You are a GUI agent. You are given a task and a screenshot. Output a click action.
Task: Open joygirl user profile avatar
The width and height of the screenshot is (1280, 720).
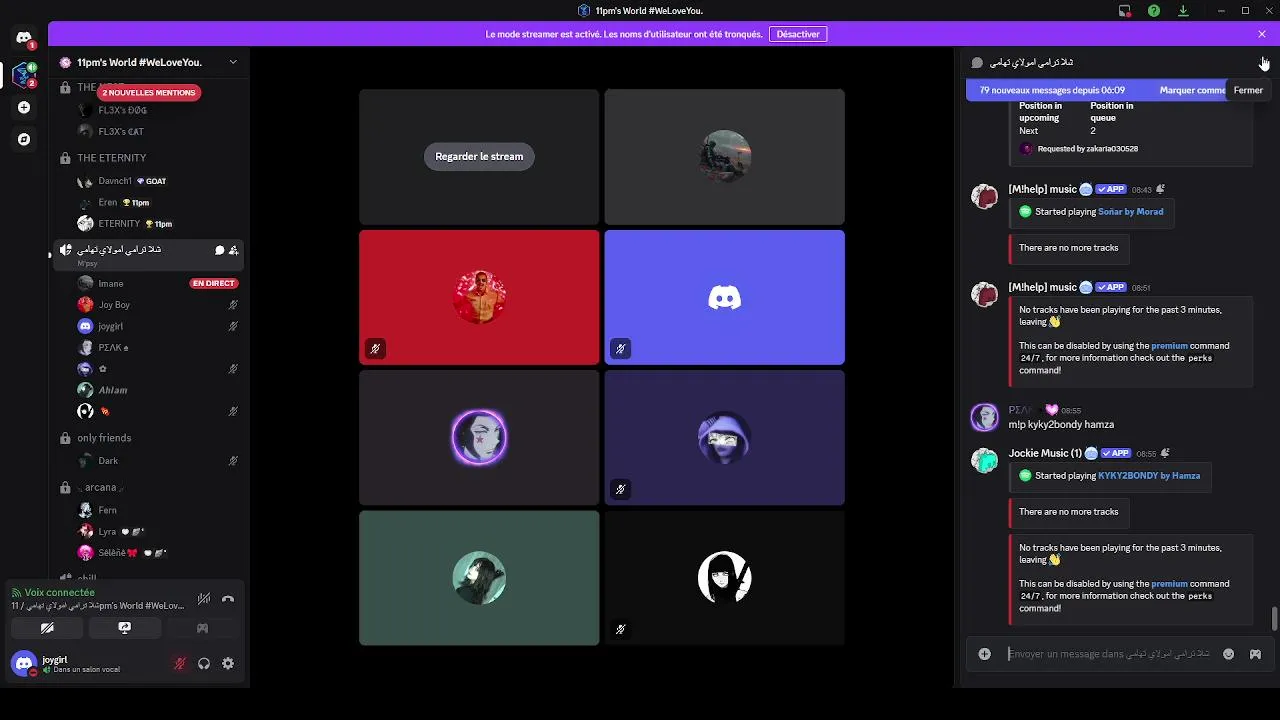click(x=24, y=663)
